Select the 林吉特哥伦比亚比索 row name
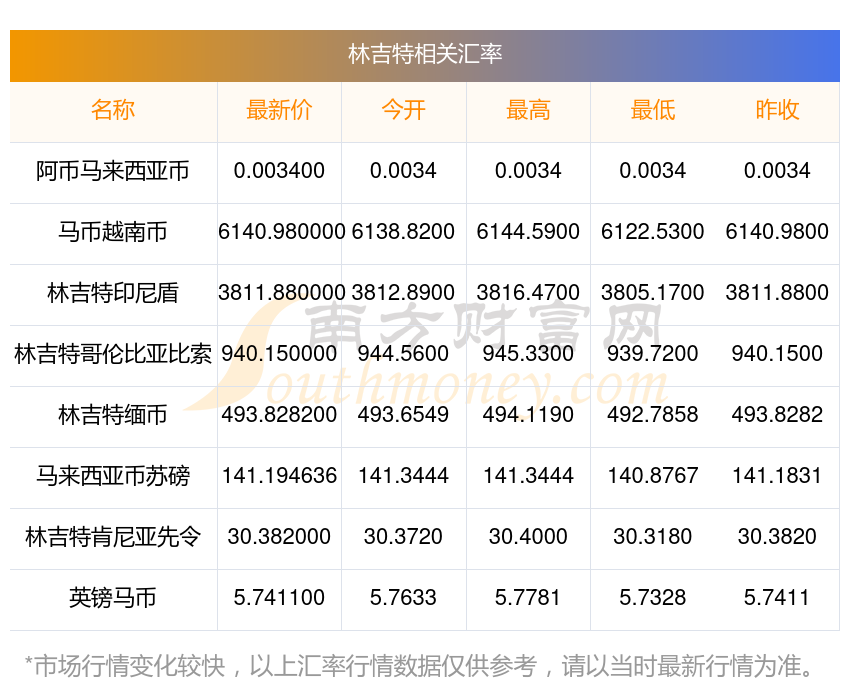 [113, 354]
